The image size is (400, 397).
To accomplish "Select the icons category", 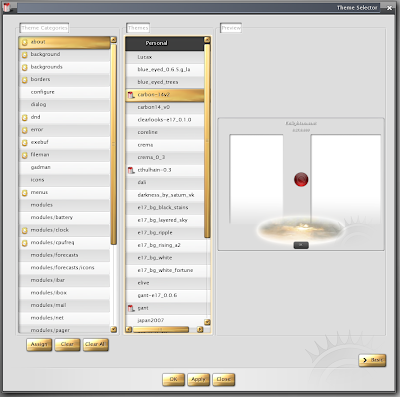I will 64,180.
